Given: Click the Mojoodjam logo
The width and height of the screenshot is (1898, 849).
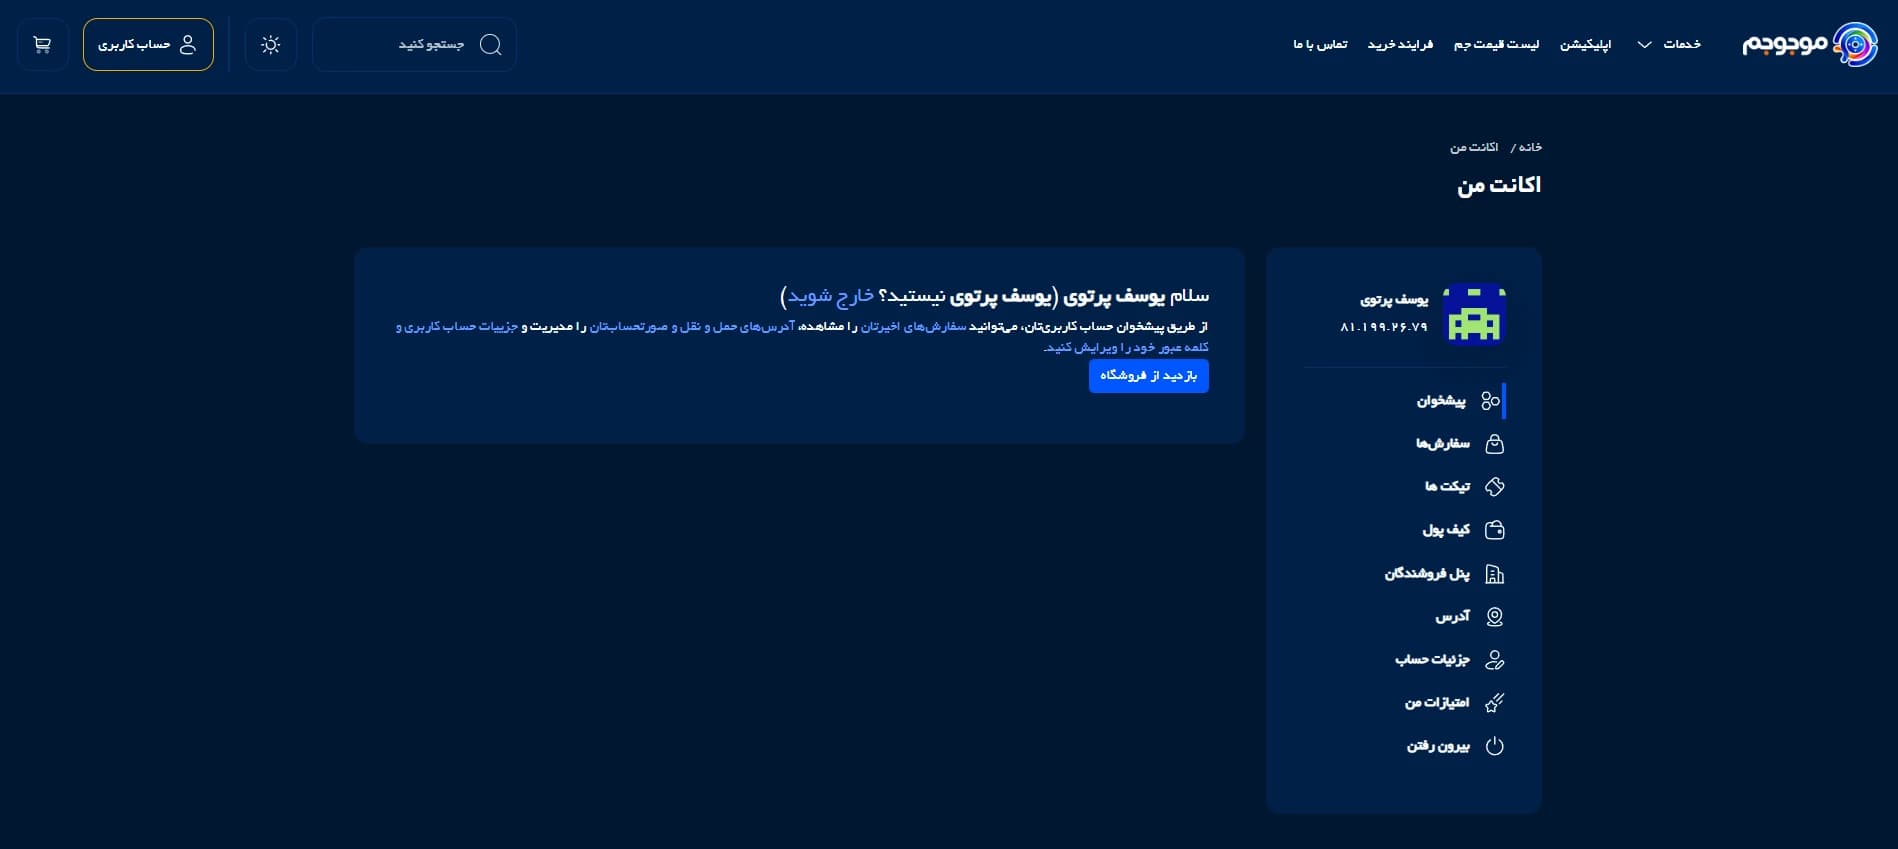Looking at the screenshot, I should [1809, 45].
